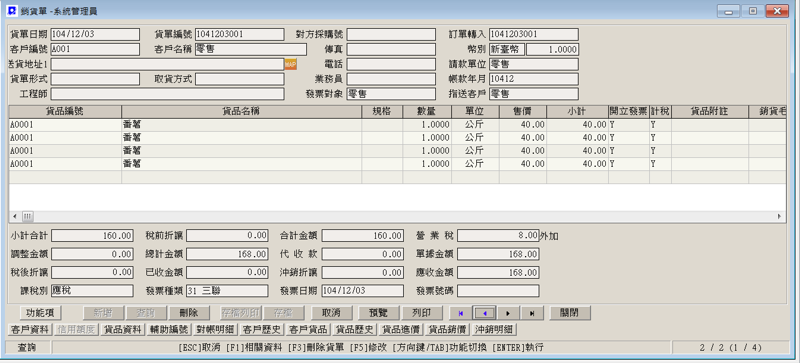Click the 營業稅 tax field showing 8.00
The height and width of the screenshot is (363, 800).
click(x=498, y=236)
